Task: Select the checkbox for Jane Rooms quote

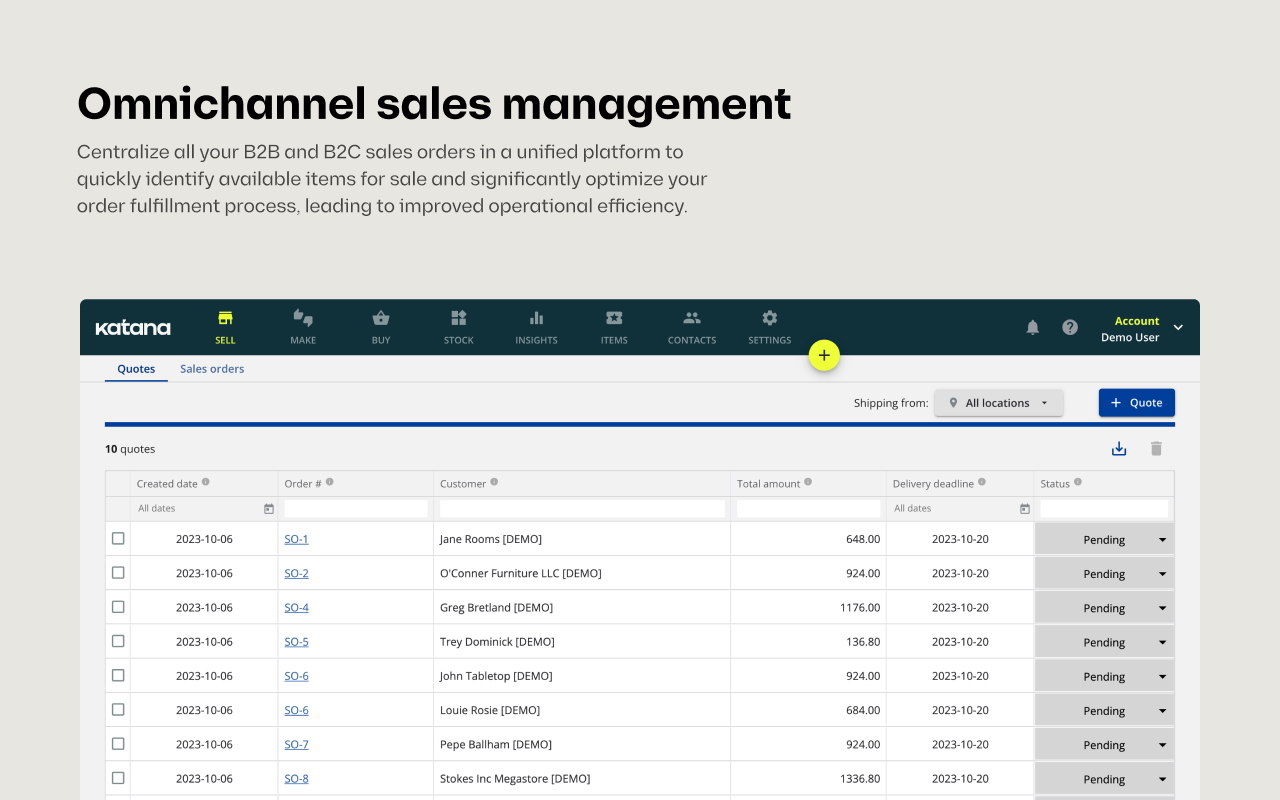Action: 118,539
